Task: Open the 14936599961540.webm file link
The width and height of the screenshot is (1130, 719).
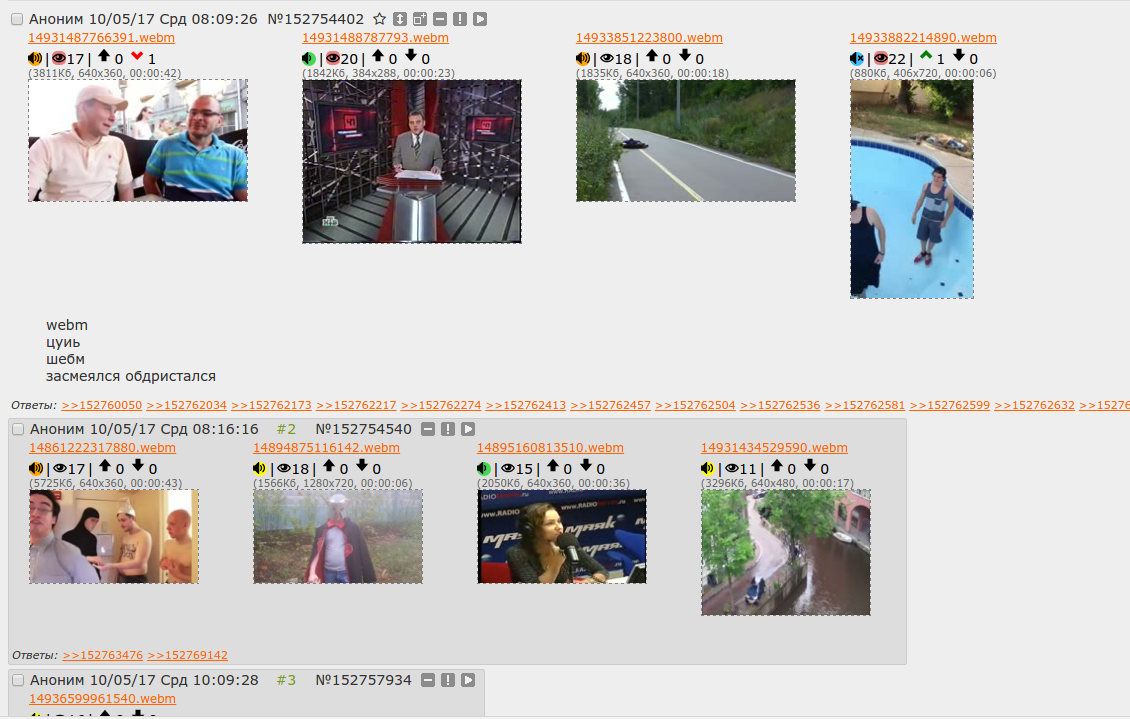Action: (102, 698)
